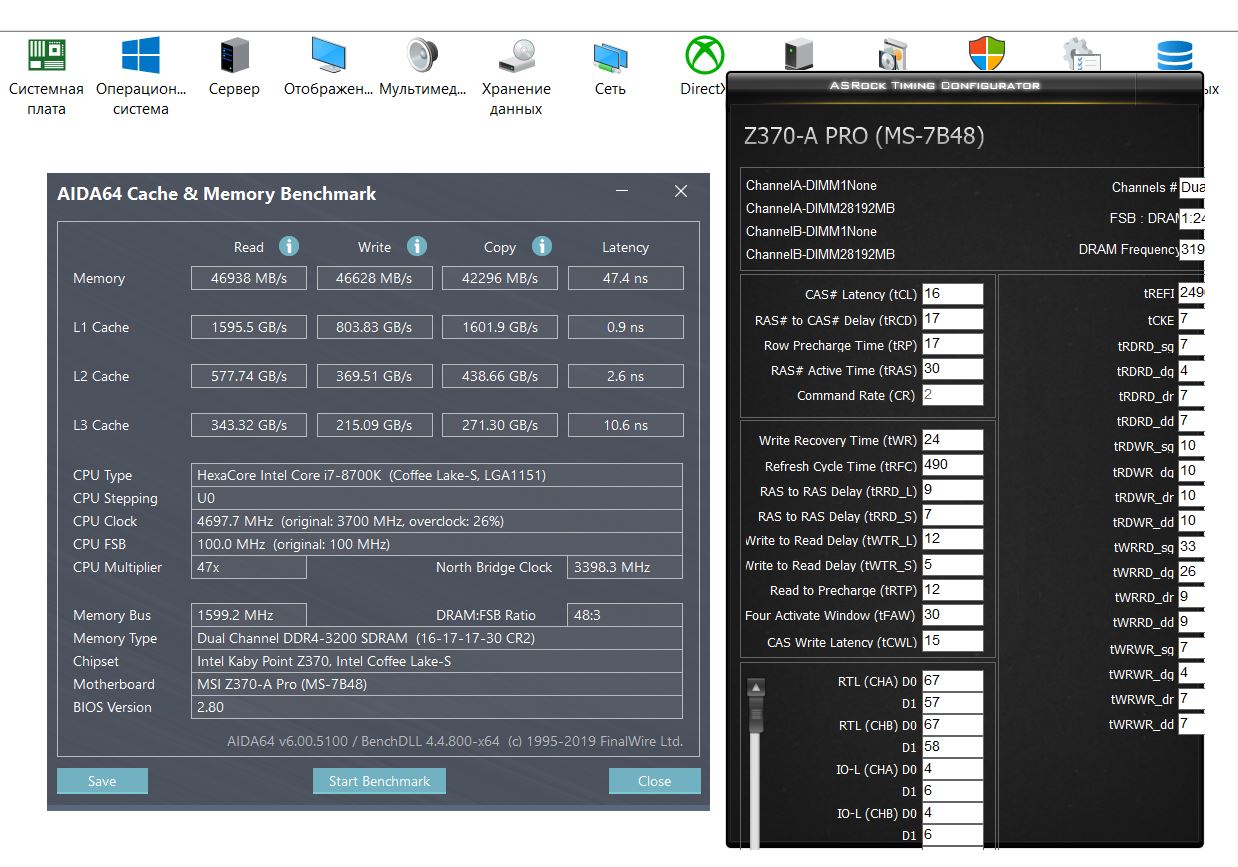The height and width of the screenshot is (867, 1238).
Task: Open the DirectX Xbox icon
Action: pos(704,55)
